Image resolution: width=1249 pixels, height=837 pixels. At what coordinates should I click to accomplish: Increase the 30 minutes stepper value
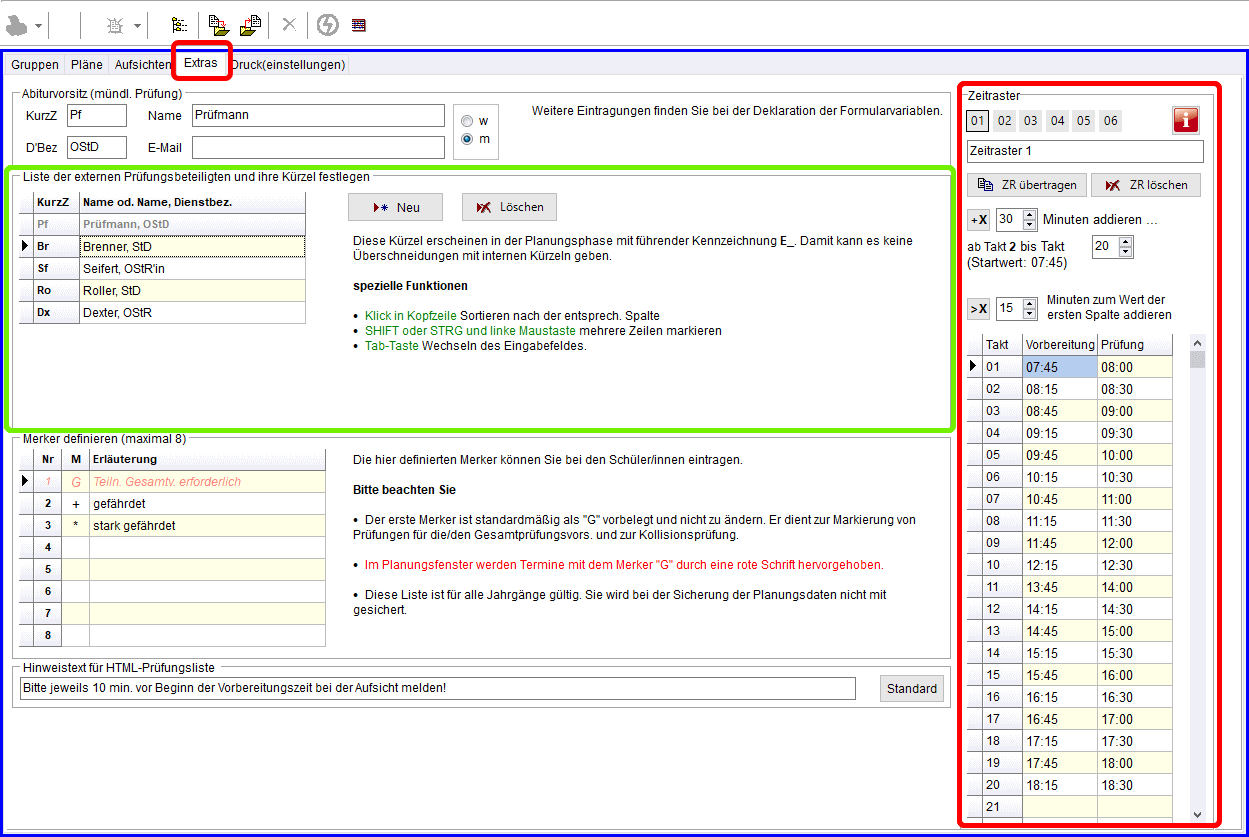tap(1027, 214)
